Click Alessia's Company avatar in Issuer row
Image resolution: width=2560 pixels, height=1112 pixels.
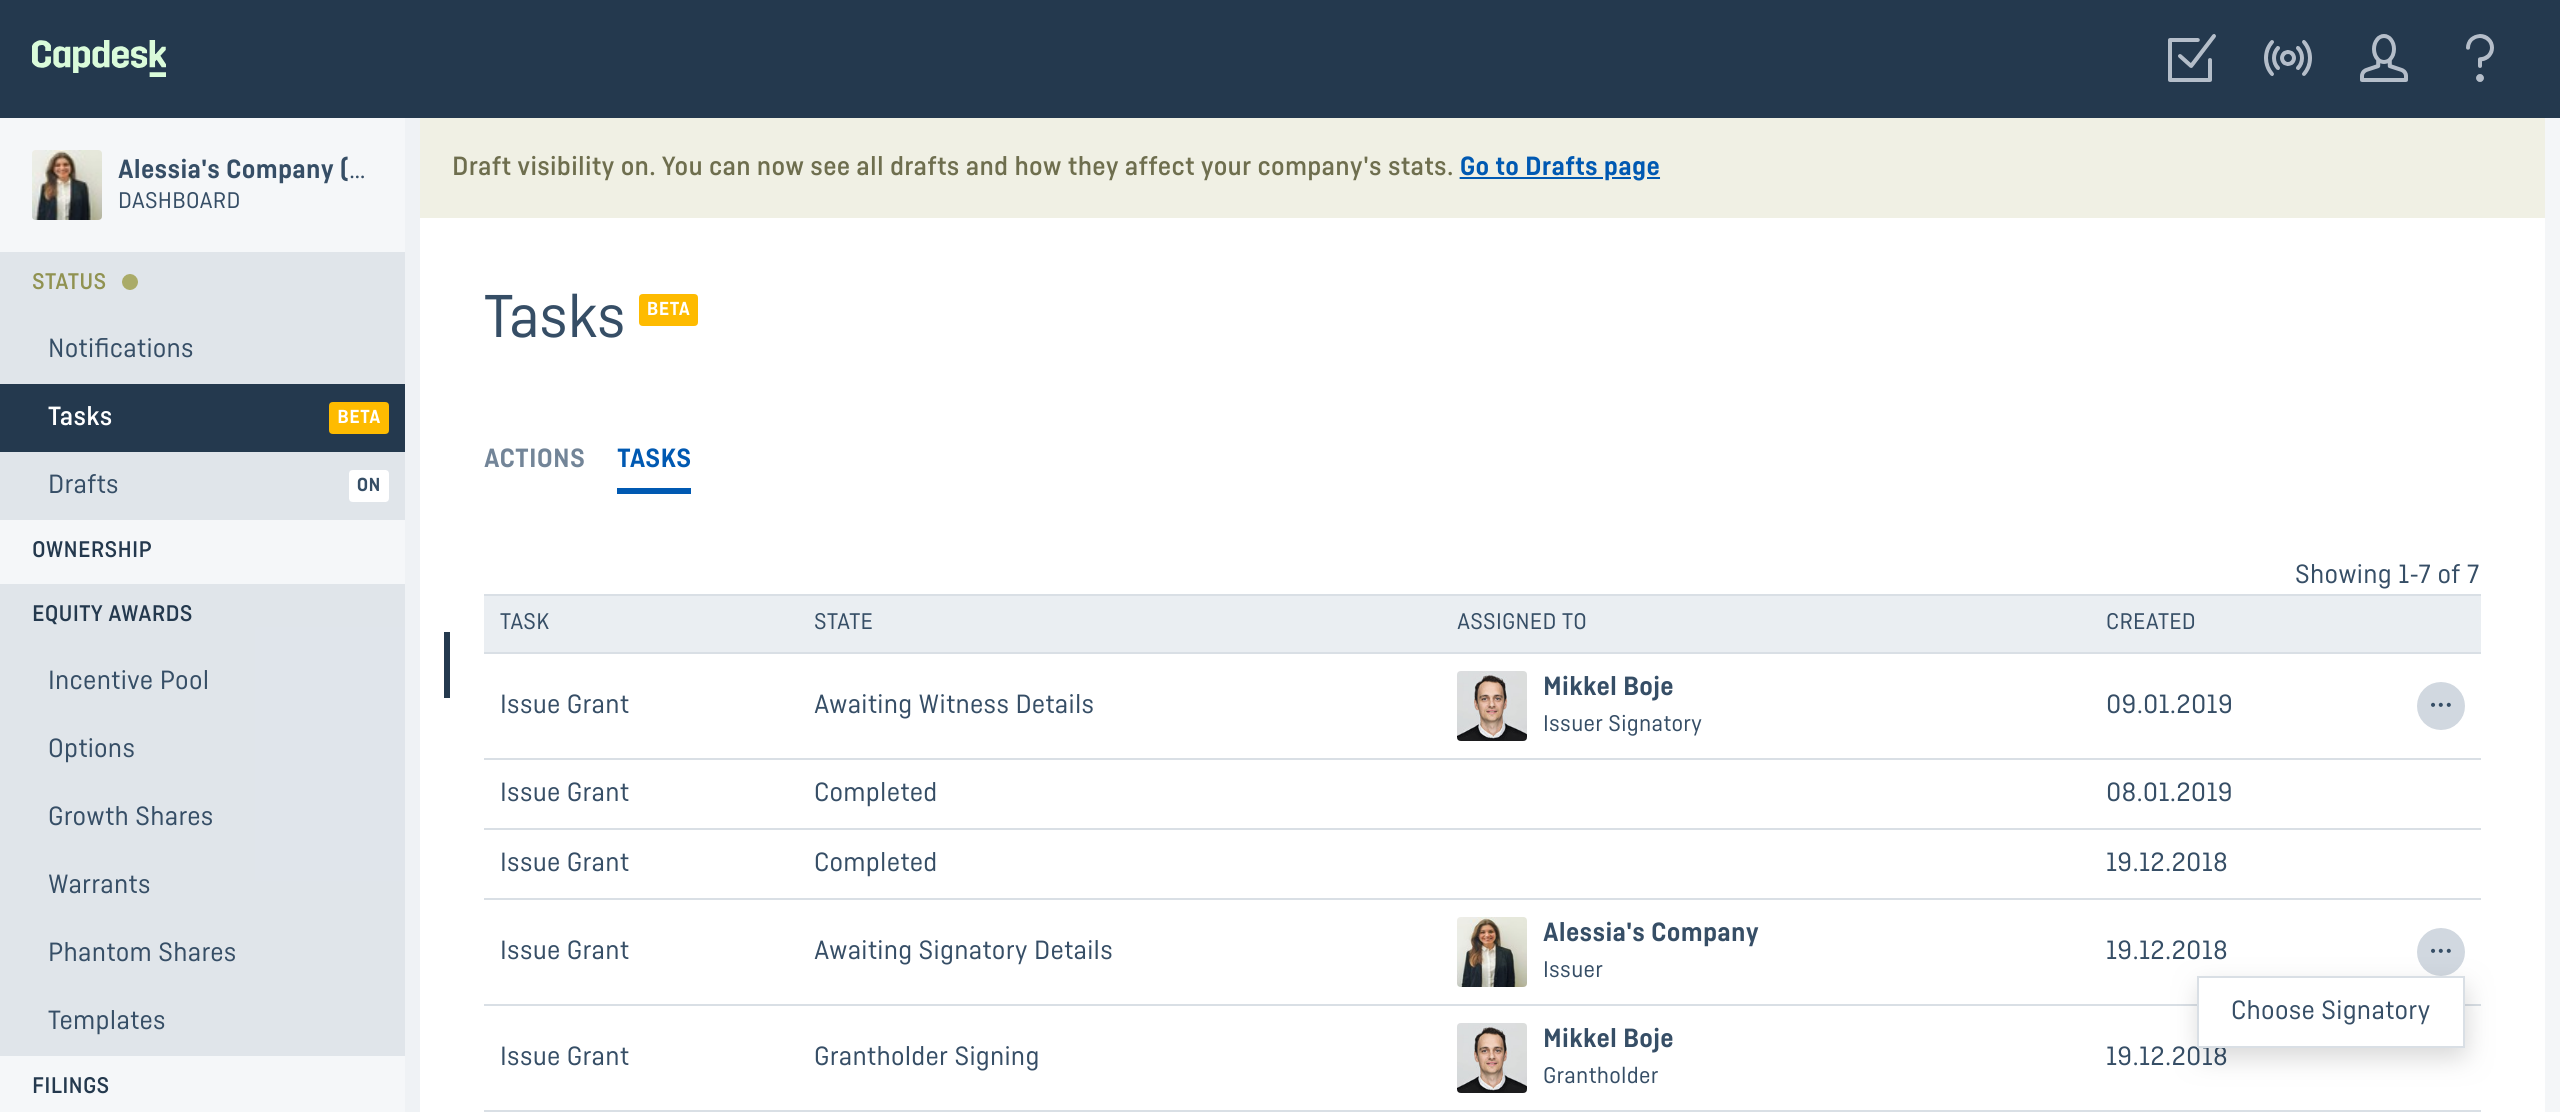(x=1491, y=951)
